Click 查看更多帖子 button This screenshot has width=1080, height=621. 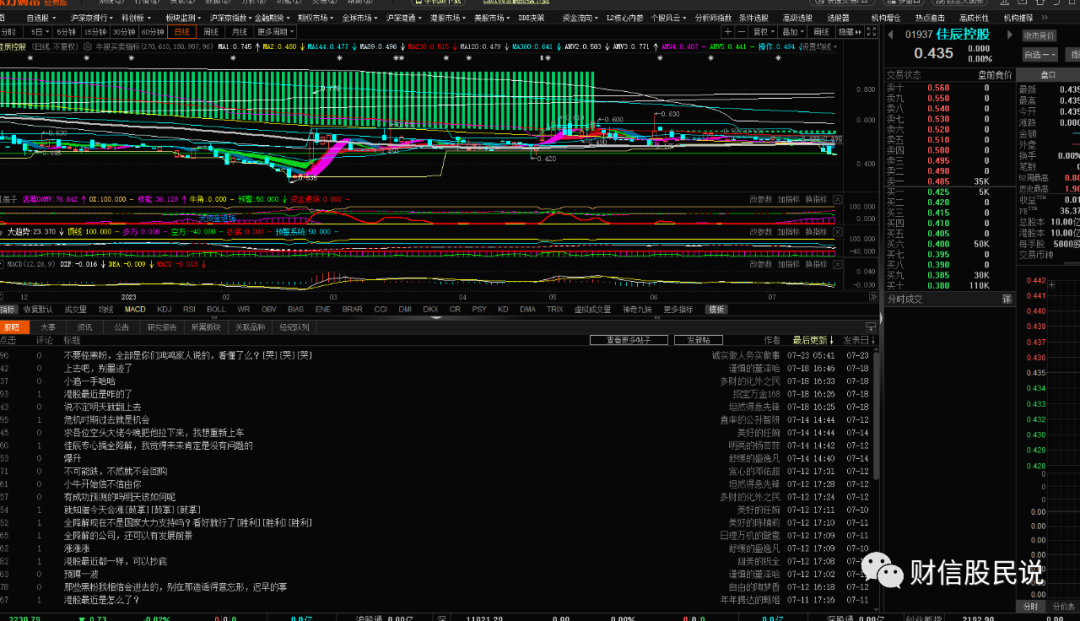pyautogui.click(x=629, y=340)
